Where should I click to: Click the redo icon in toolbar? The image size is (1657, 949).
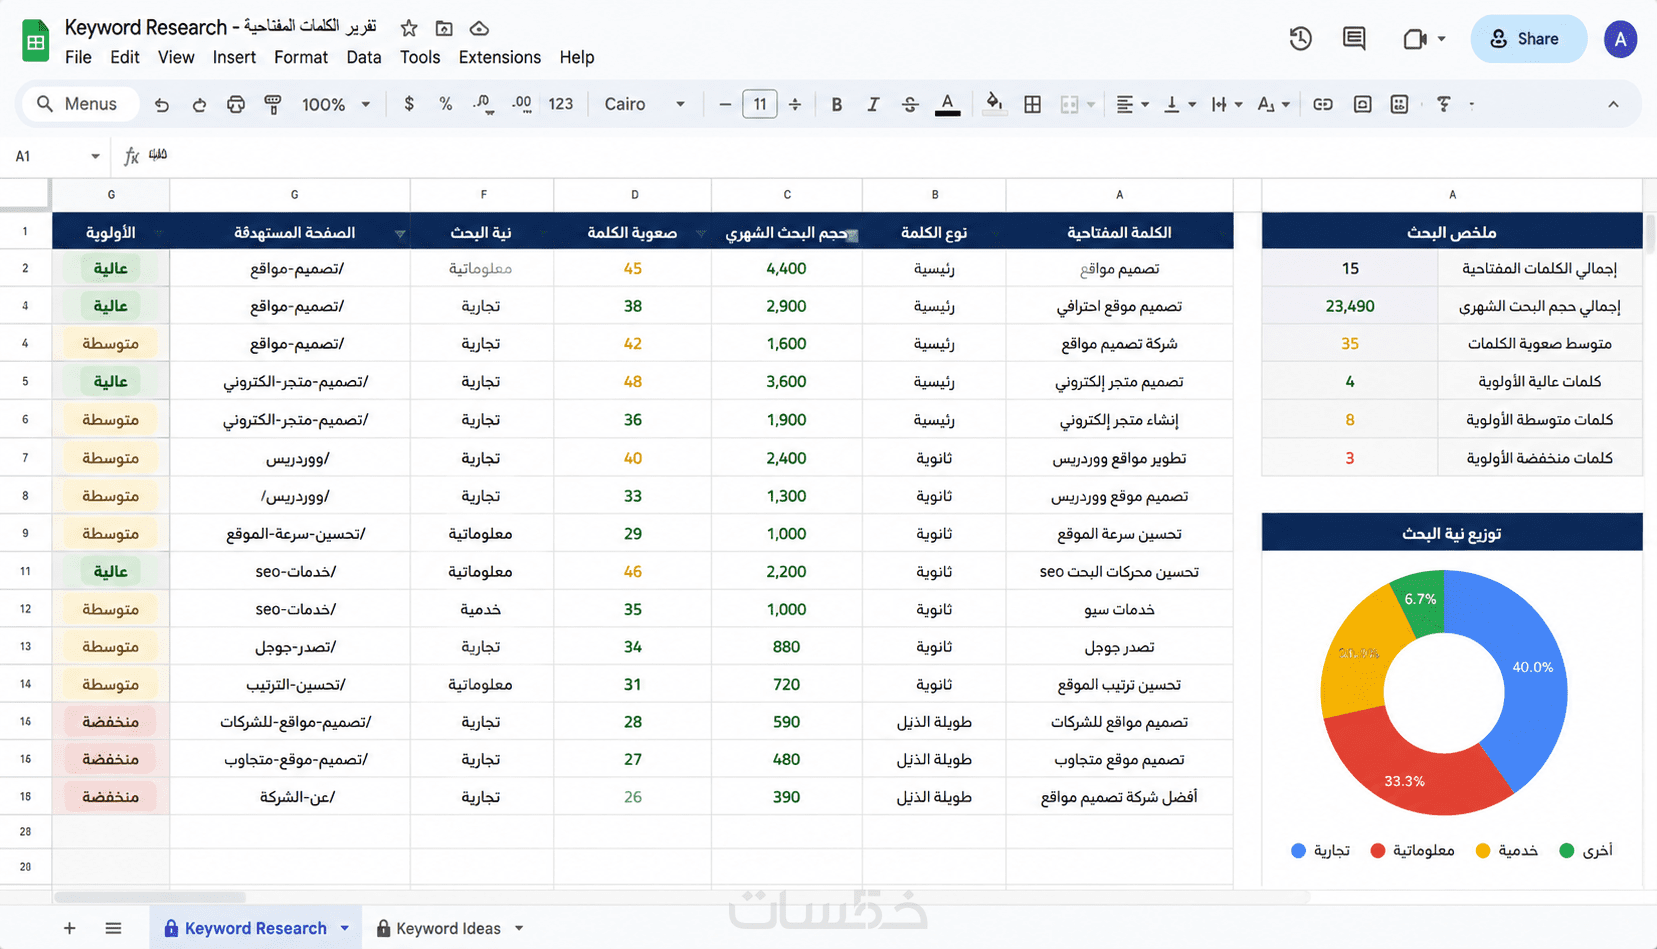(199, 104)
